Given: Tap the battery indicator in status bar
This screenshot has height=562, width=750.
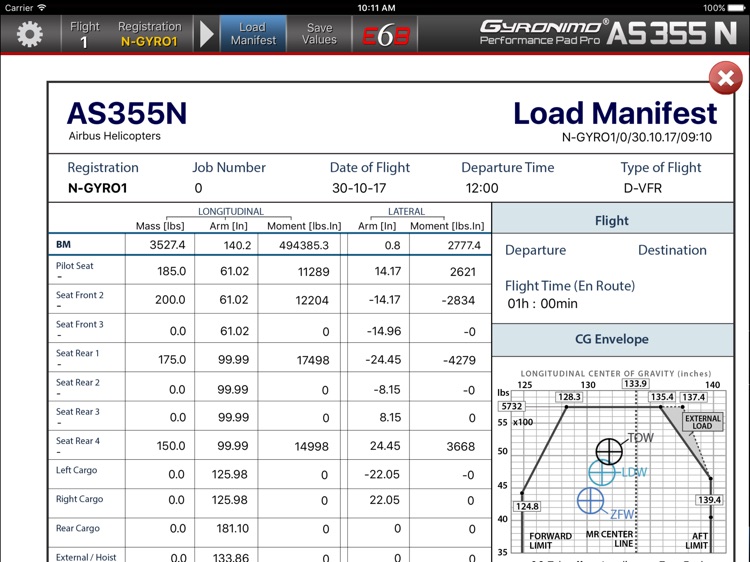Looking at the screenshot, I should coord(736,8).
